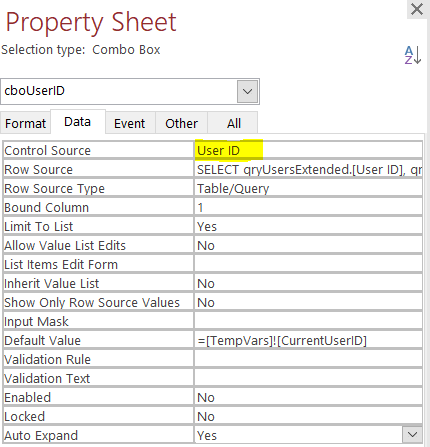Switch to the Format tab
The image size is (430, 447).
26,123
